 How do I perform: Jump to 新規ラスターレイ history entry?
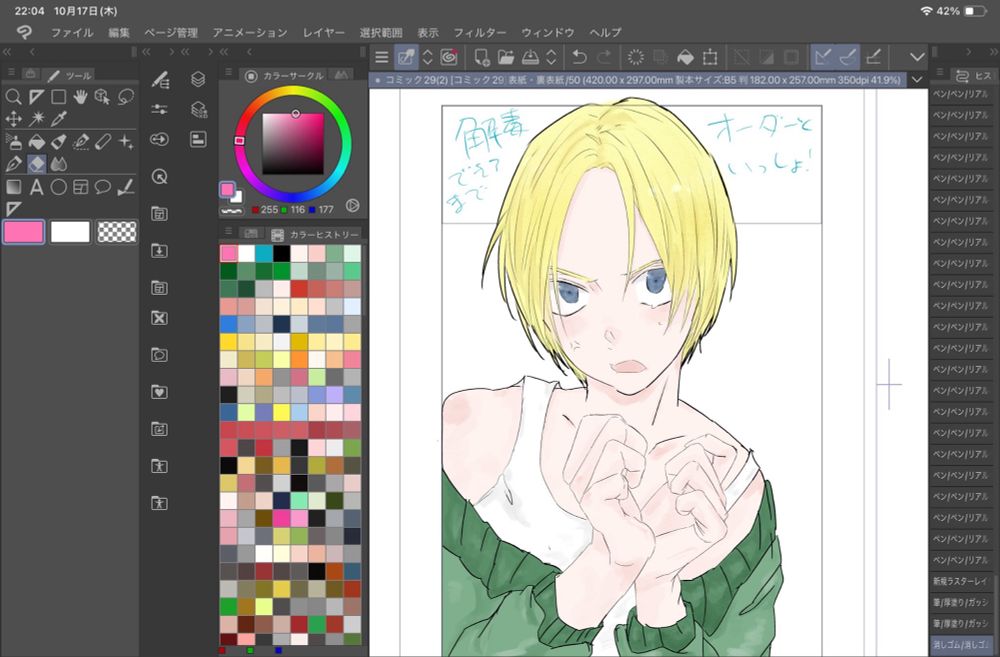(x=960, y=582)
